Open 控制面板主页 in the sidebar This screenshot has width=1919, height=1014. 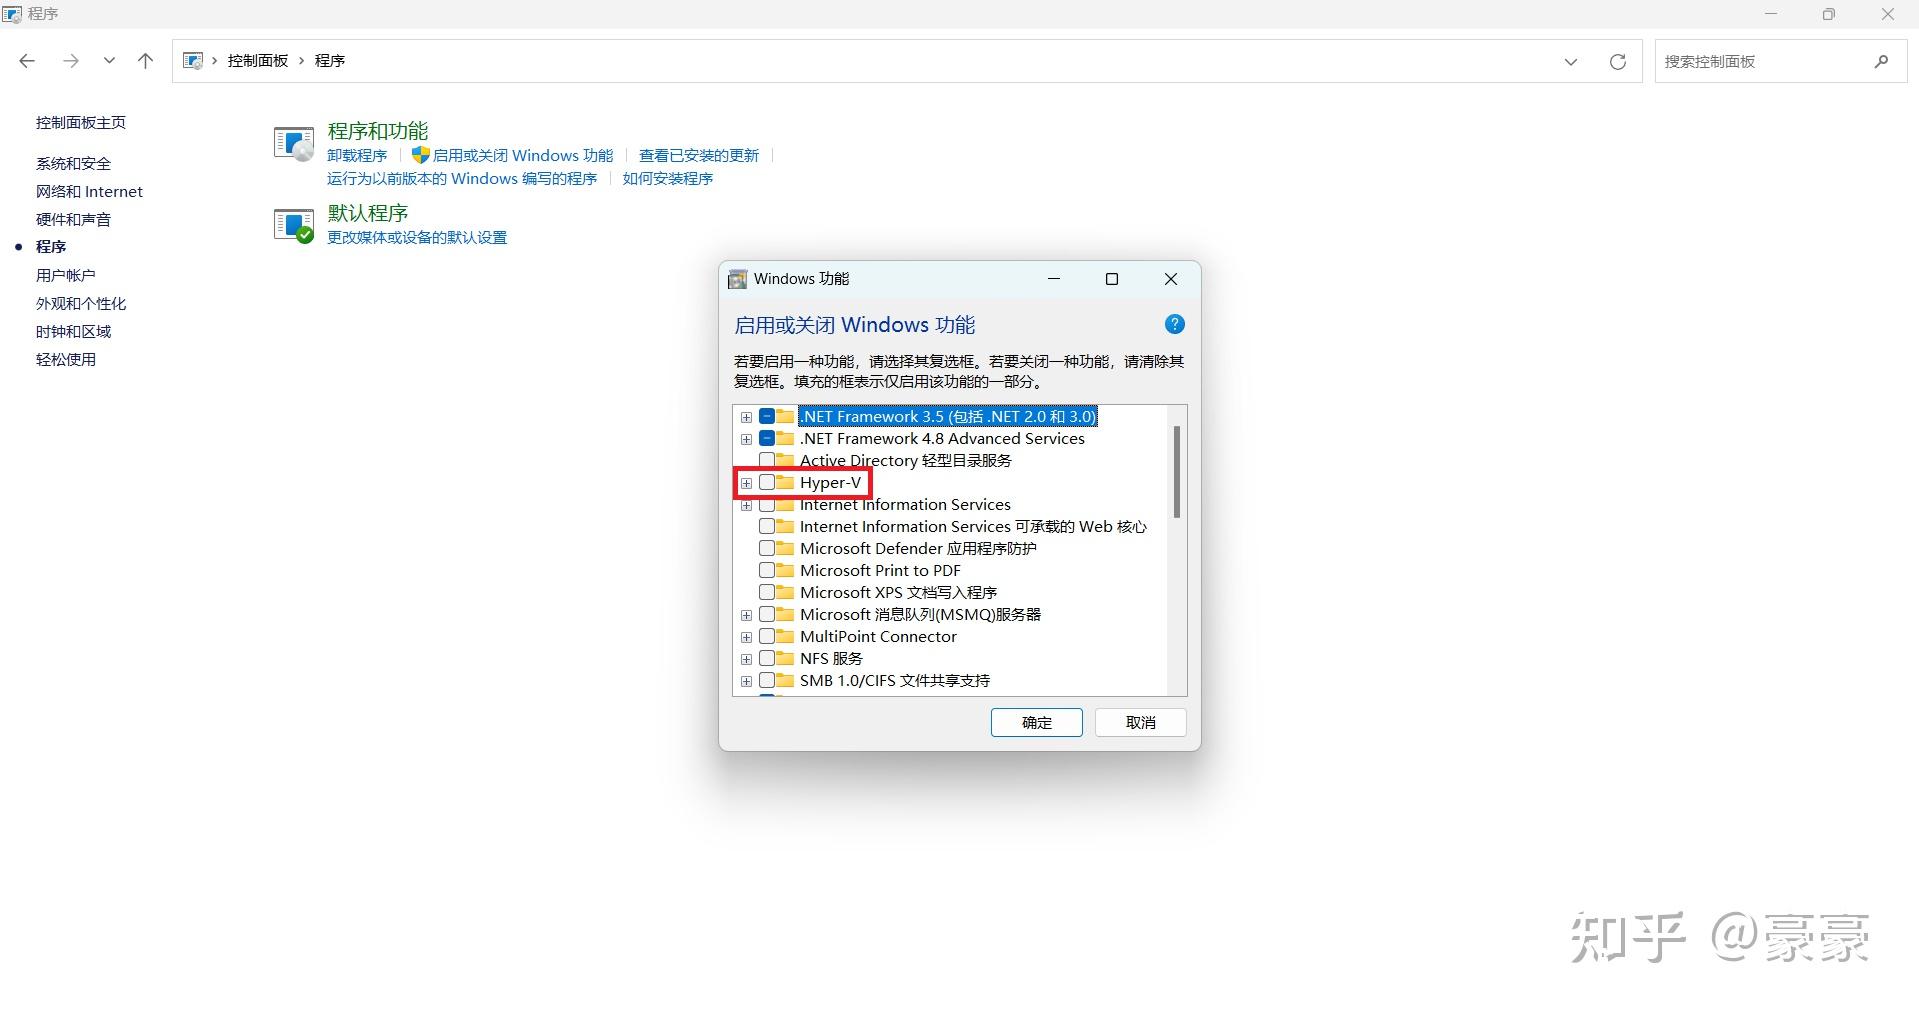pos(81,122)
